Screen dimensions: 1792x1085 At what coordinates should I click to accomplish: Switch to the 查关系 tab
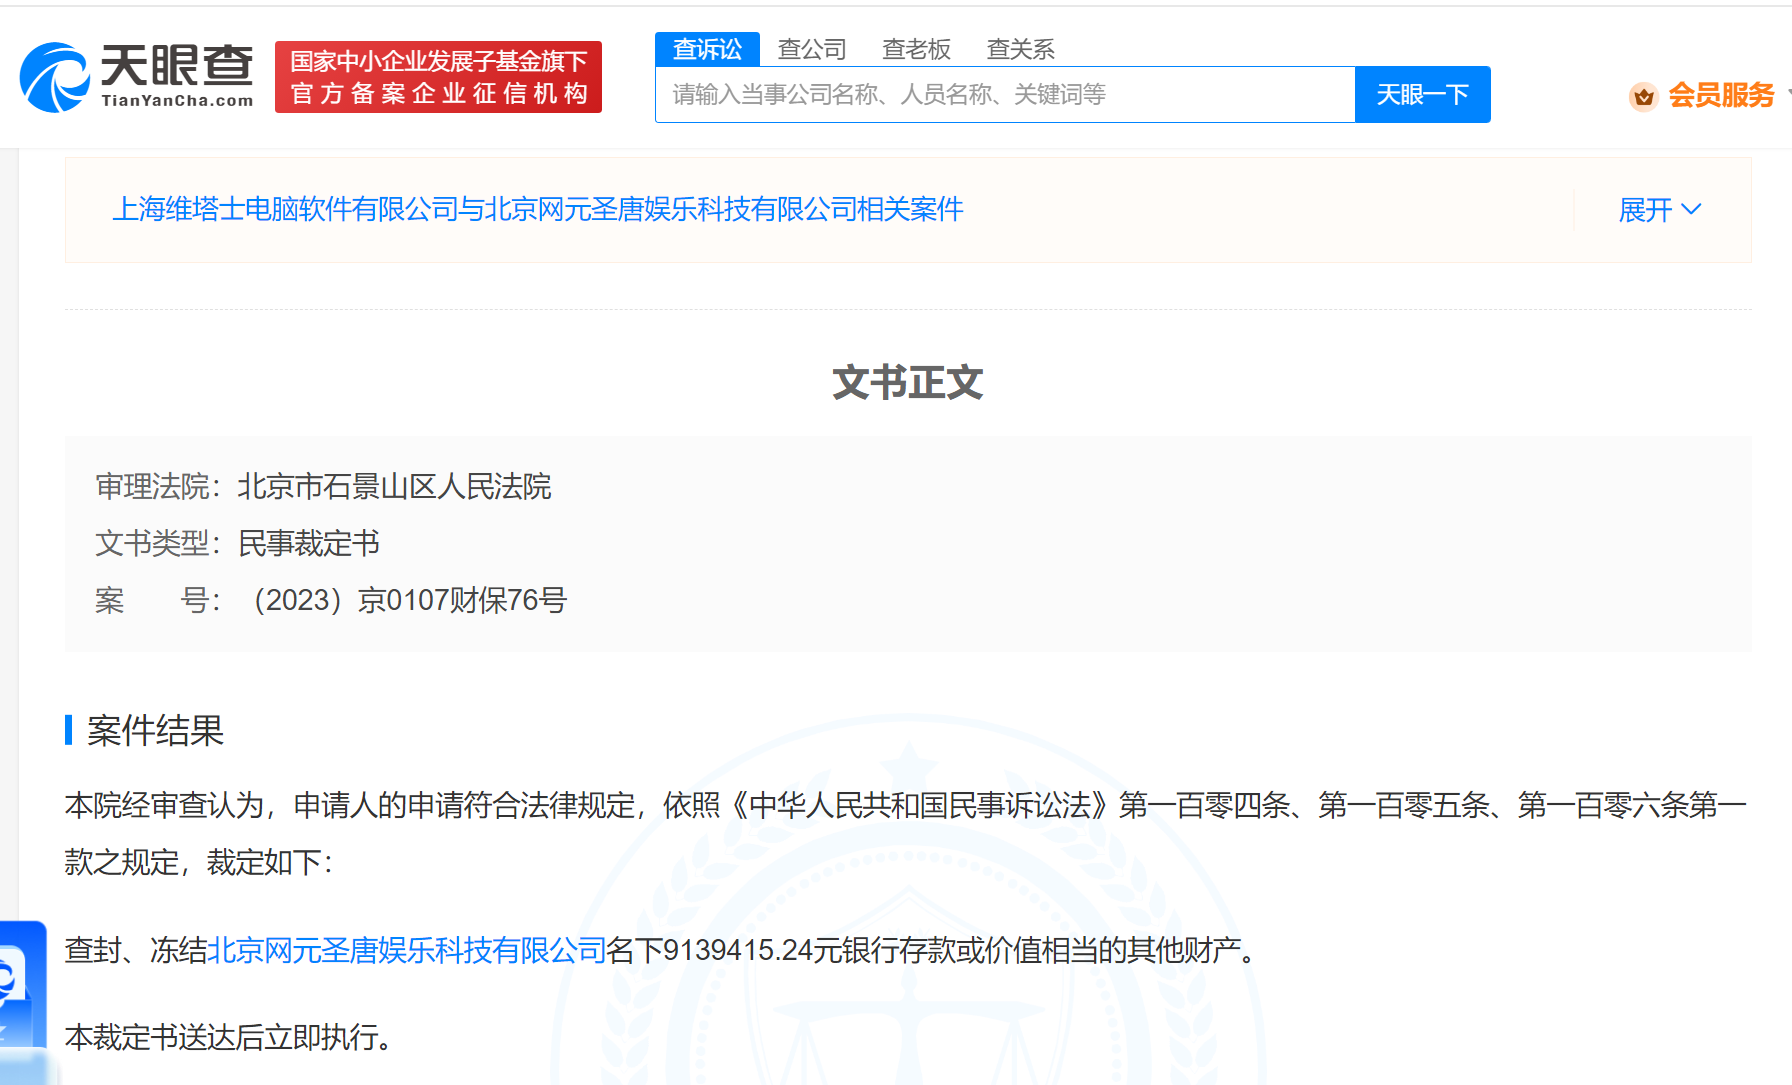(x=1020, y=49)
